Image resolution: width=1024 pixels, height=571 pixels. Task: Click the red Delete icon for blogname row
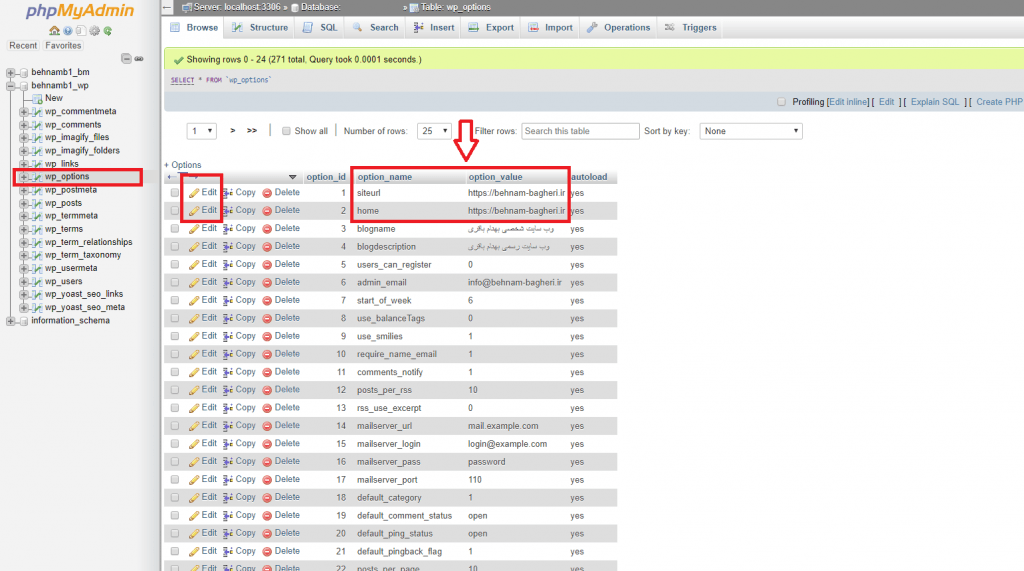click(267, 229)
